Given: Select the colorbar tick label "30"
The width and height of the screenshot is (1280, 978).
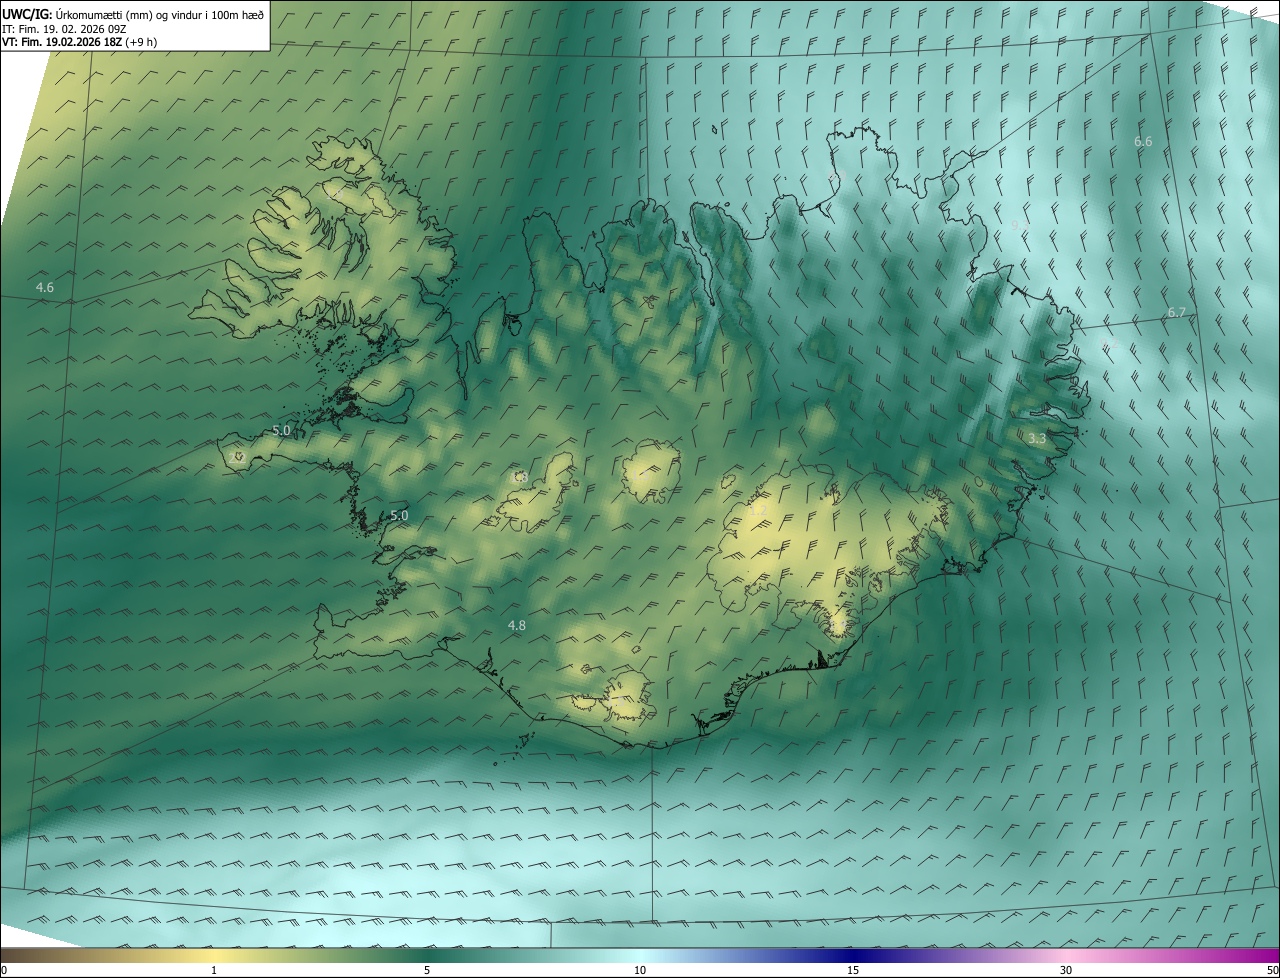Looking at the screenshot, I should click(1066, 970).
